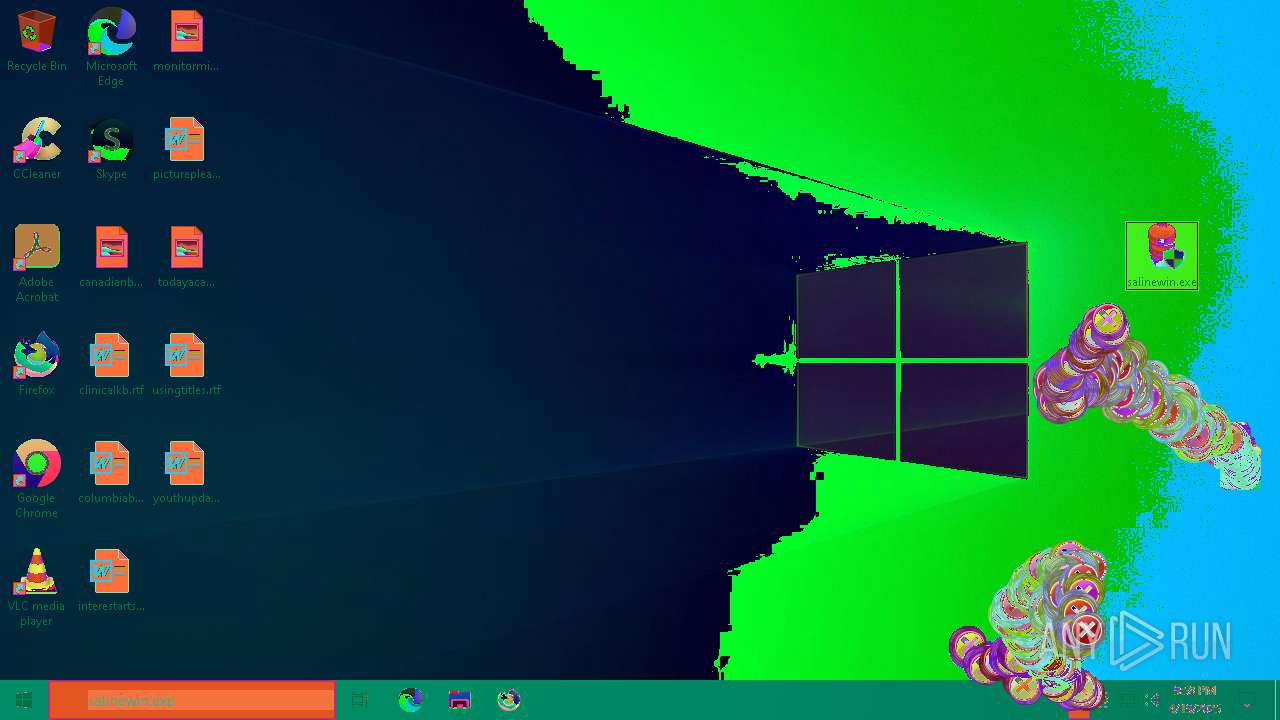Launch Microsoft Edge from the taskbar

(411, 700)
